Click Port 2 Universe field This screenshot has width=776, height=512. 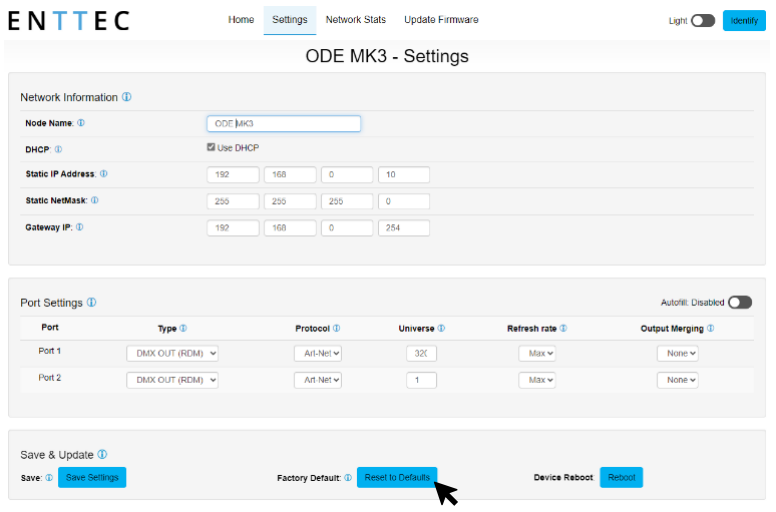coord(421,380)
